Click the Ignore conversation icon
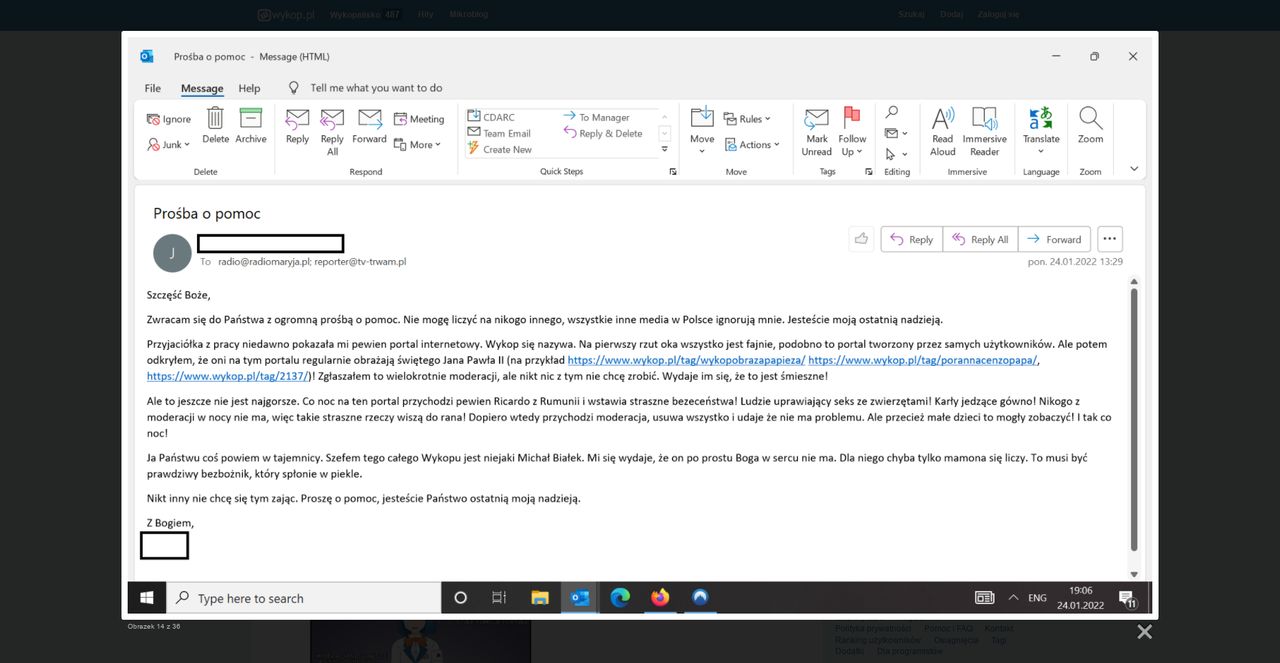This screenshot has width=1280, height=663. tap(153, 119)
